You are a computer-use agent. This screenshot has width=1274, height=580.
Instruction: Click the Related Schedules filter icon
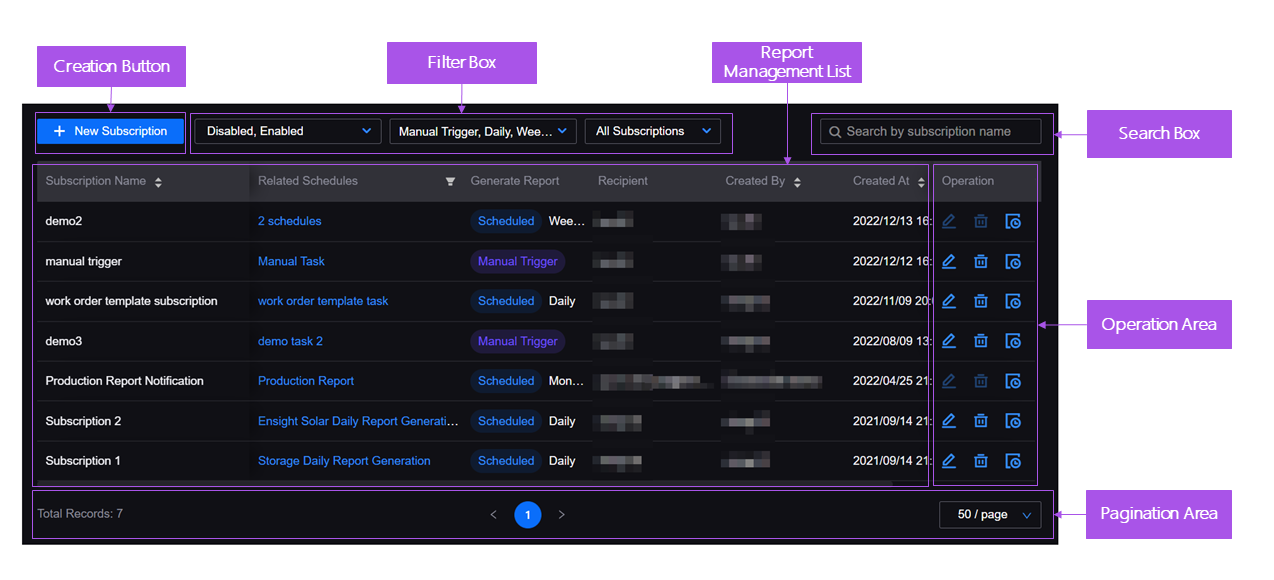point(450,182)
